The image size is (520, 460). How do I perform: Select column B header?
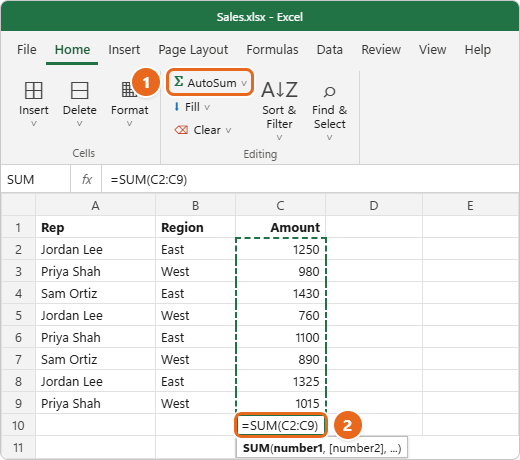tap(195, 205)
